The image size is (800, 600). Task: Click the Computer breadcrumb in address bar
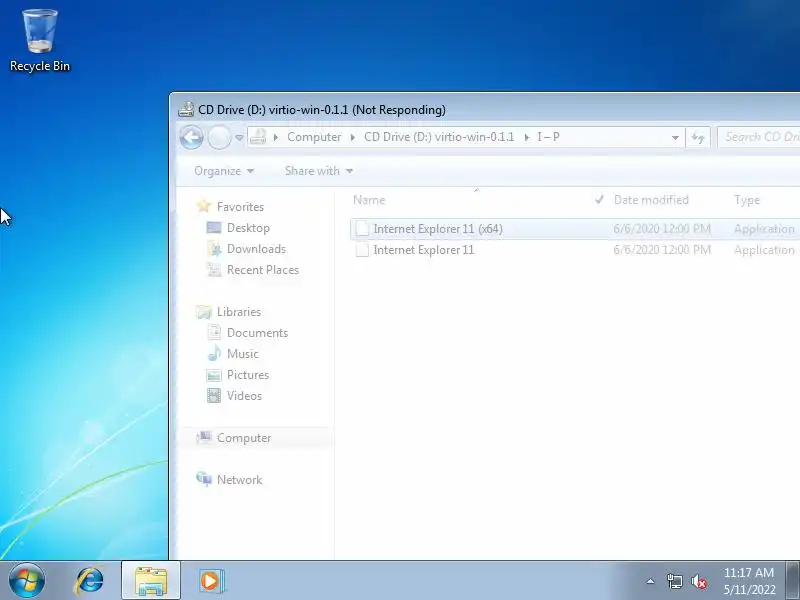(x=314, y=137)
